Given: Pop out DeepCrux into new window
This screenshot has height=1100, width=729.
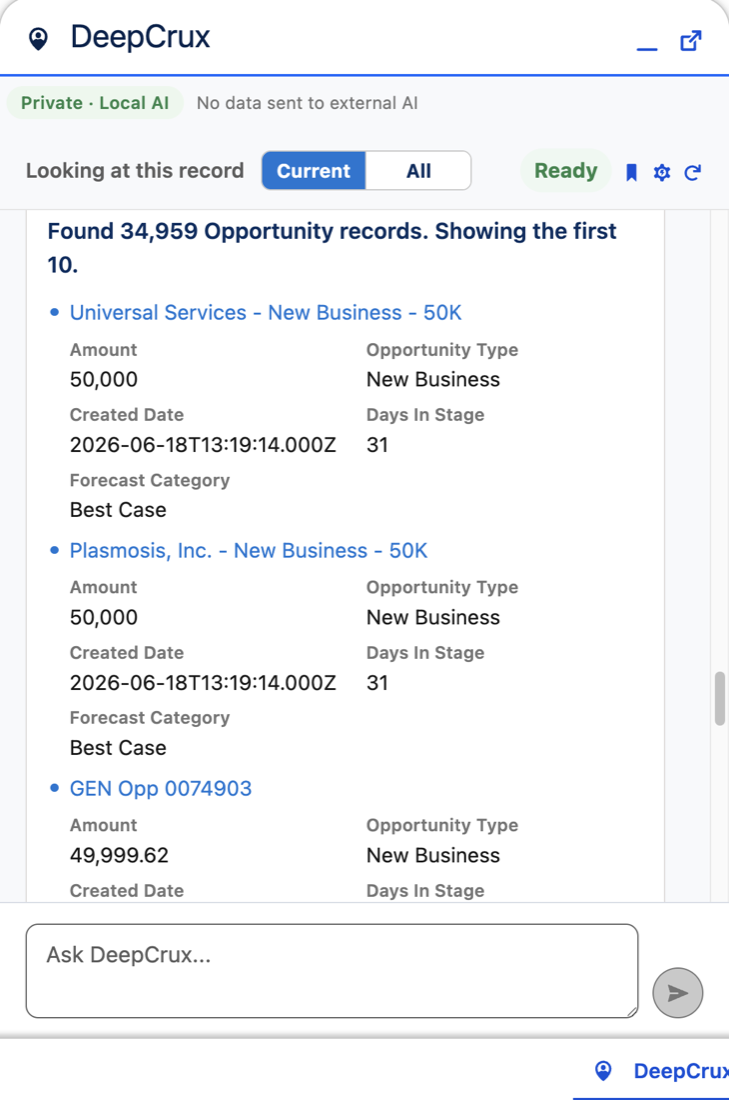Looking at the screenshot, I should (691, 41).
